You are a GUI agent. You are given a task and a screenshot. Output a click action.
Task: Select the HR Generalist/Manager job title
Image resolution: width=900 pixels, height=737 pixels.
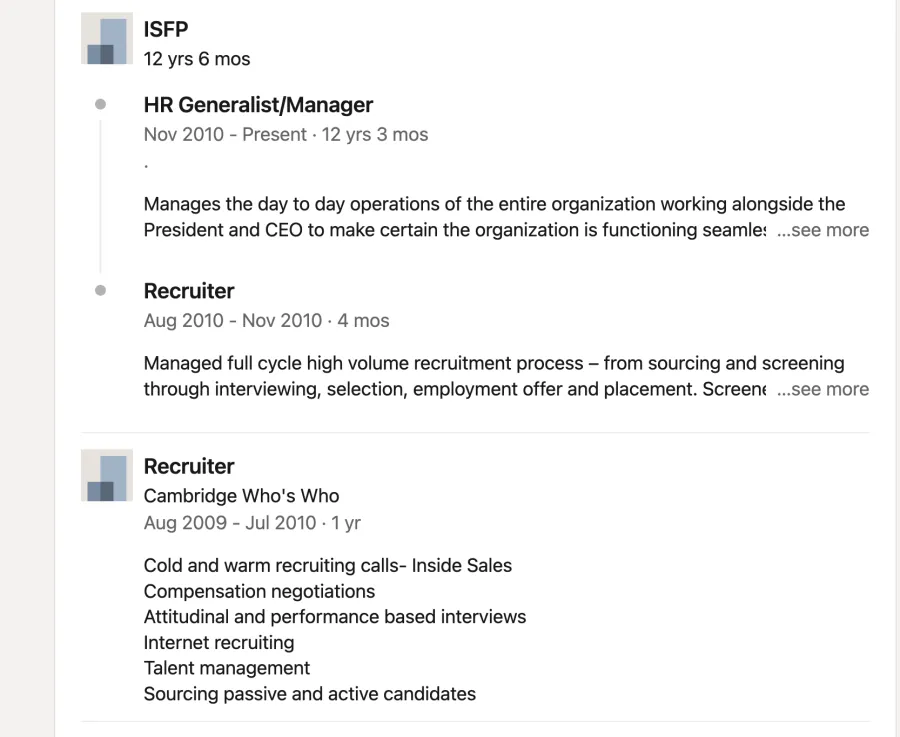tap(258, 105)
